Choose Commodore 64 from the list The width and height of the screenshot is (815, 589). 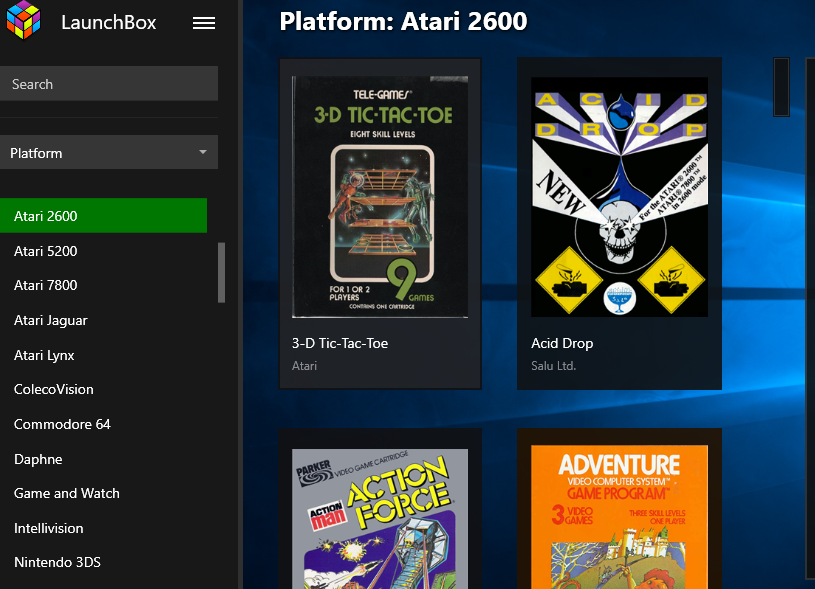pos(62,424)
